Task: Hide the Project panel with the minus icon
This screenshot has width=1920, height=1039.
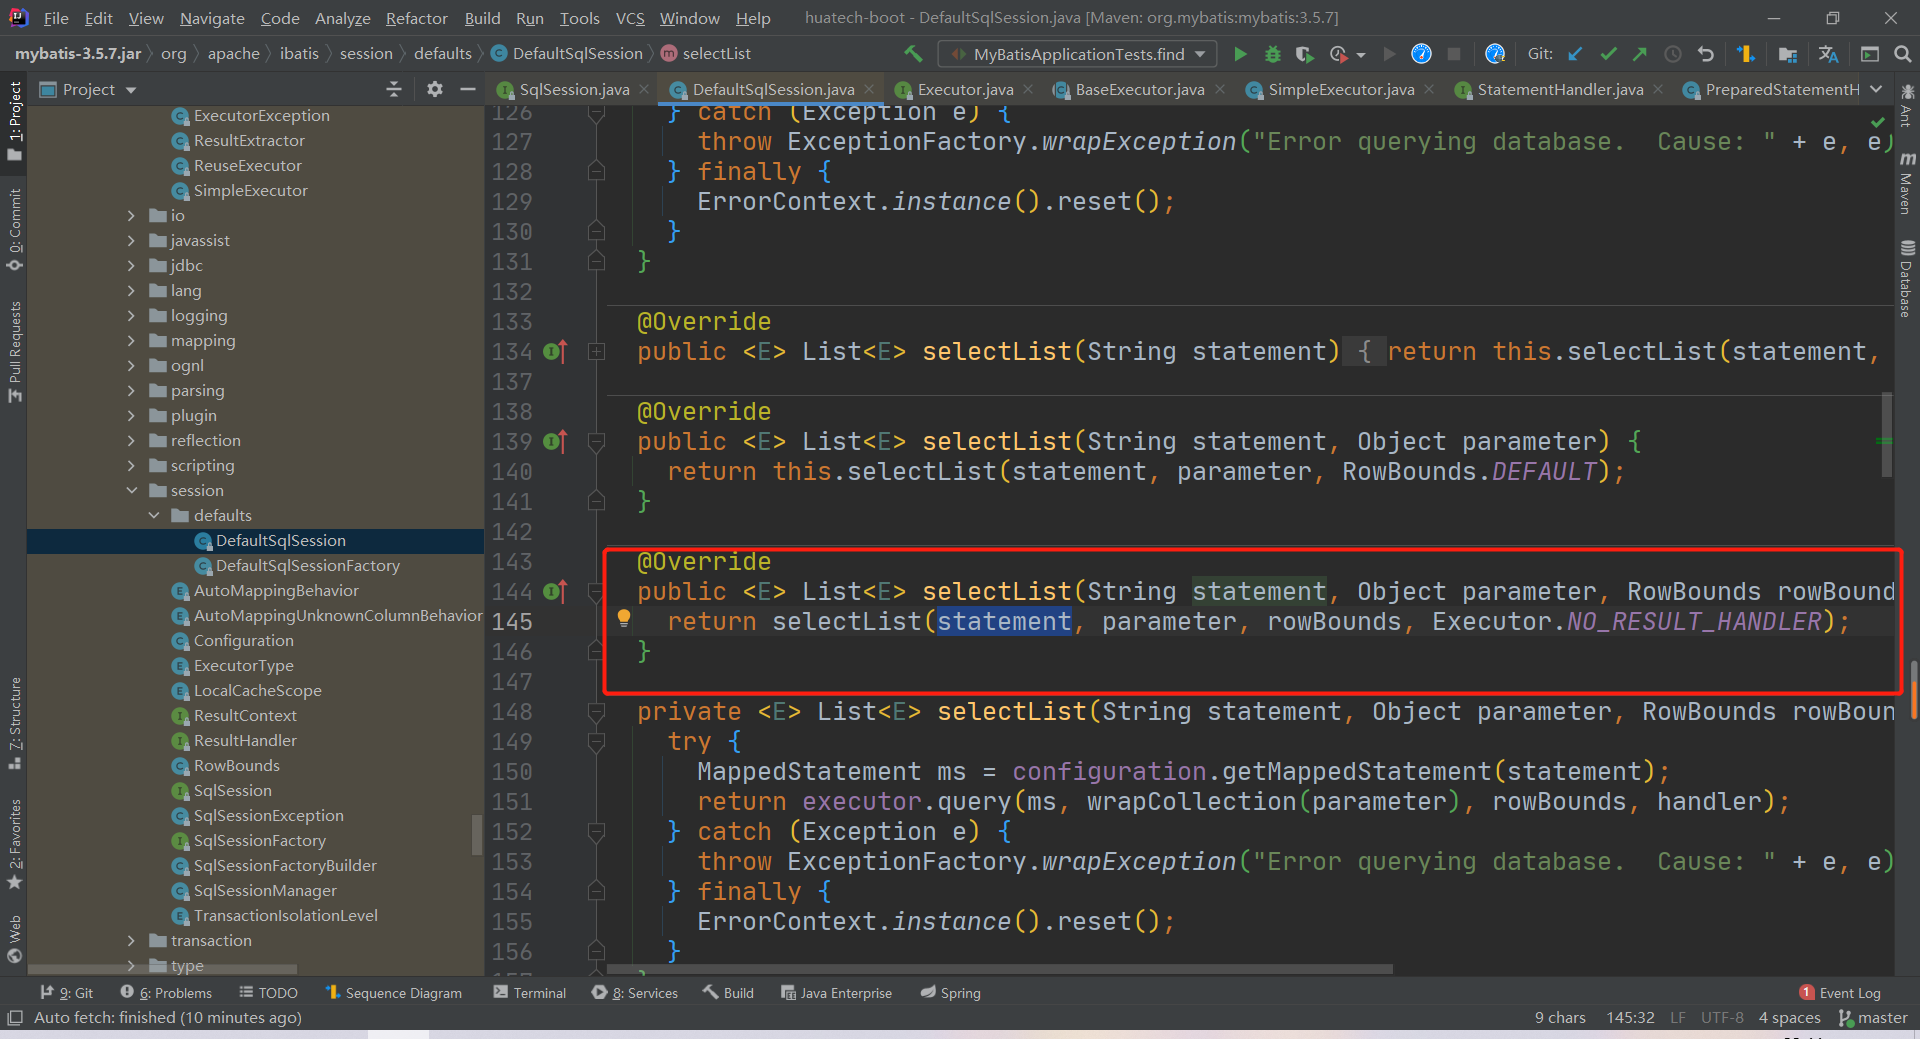Action: click(x=467, y=89)
